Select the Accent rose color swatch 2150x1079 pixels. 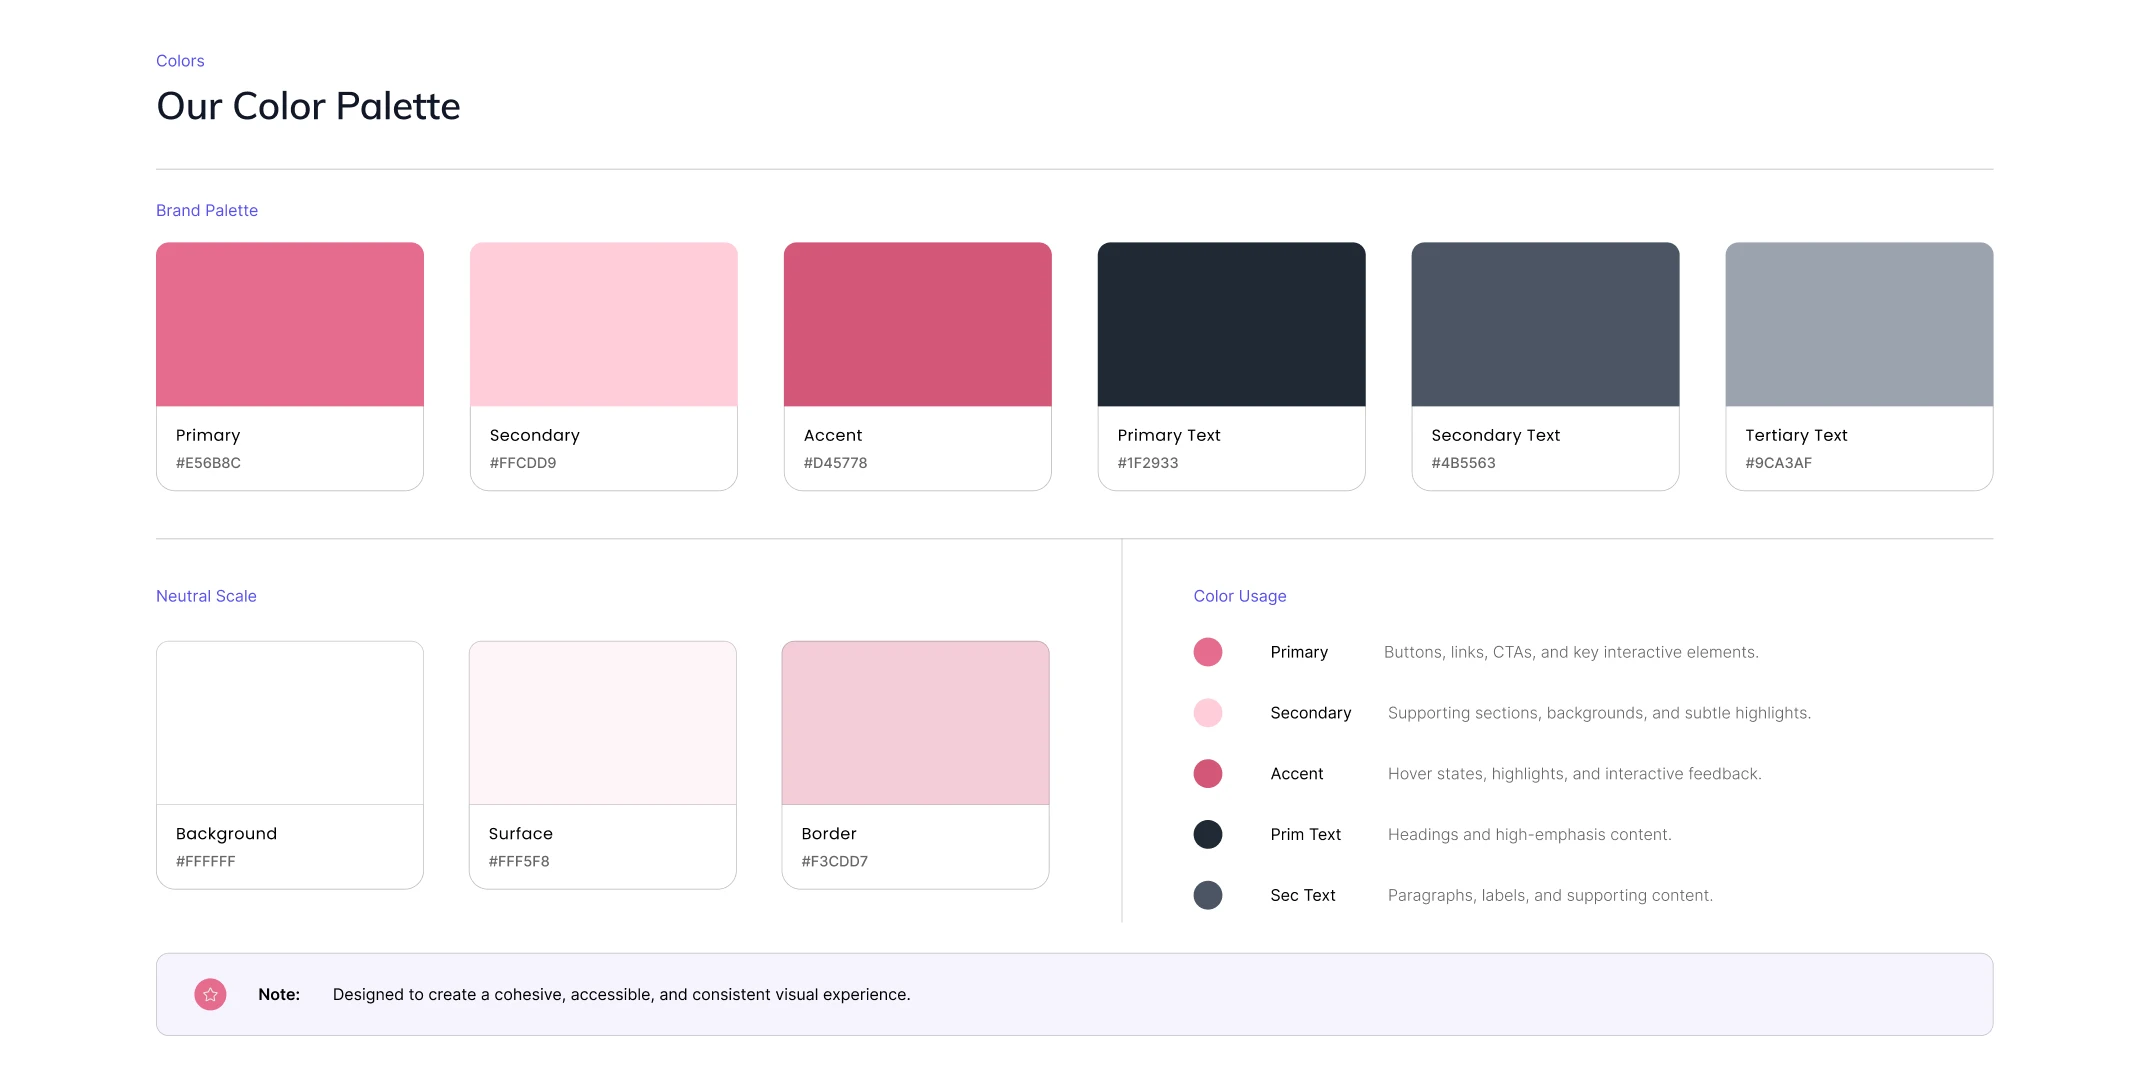click(918, 324)
